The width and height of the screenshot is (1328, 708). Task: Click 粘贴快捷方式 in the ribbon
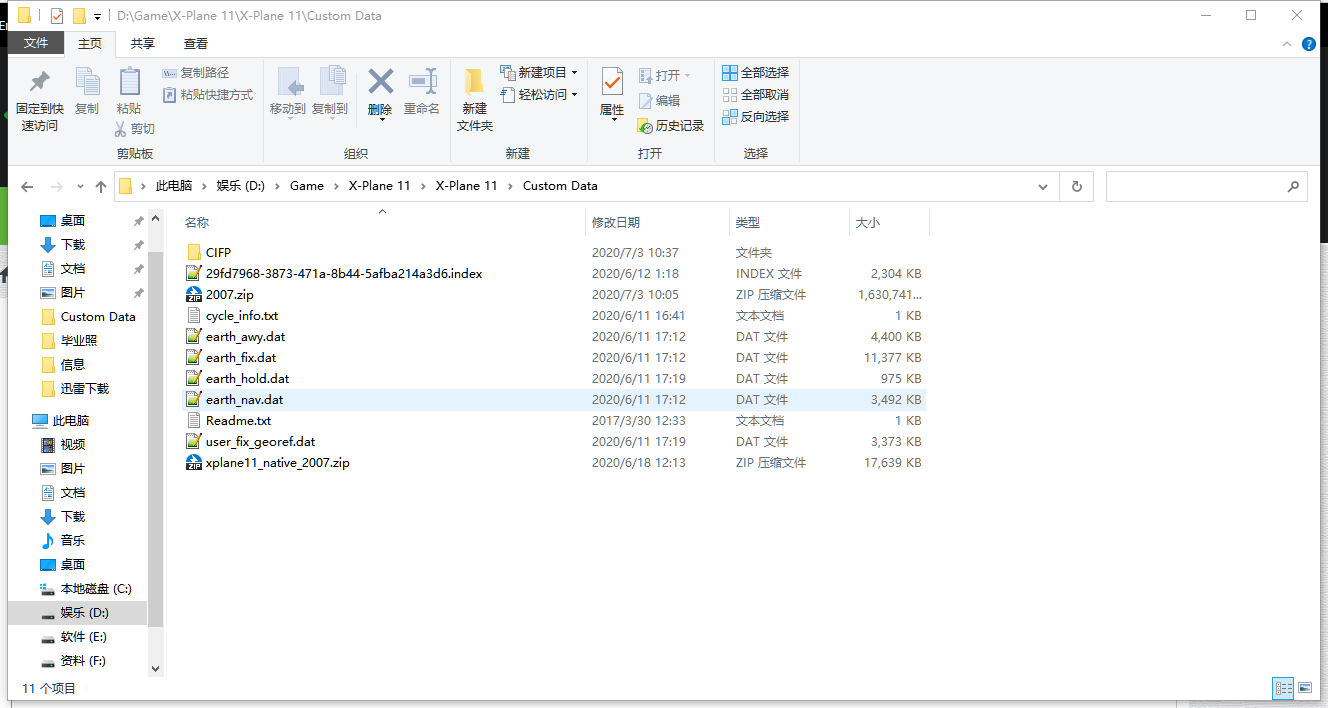click(207, 95)
